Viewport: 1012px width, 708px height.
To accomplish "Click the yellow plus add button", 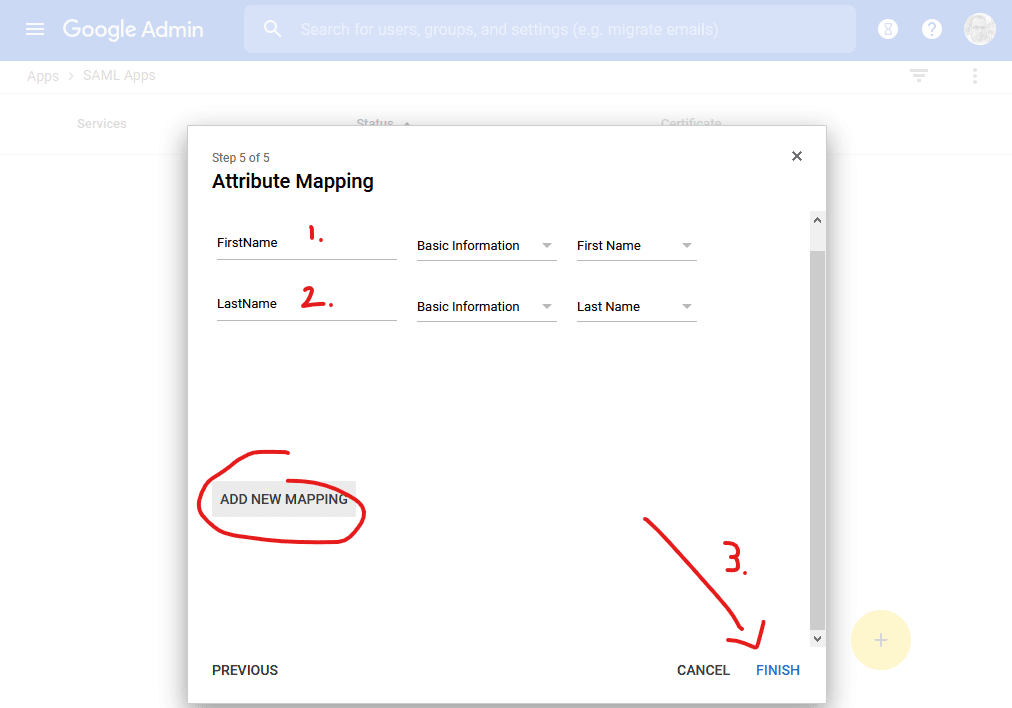I will 880,640.
